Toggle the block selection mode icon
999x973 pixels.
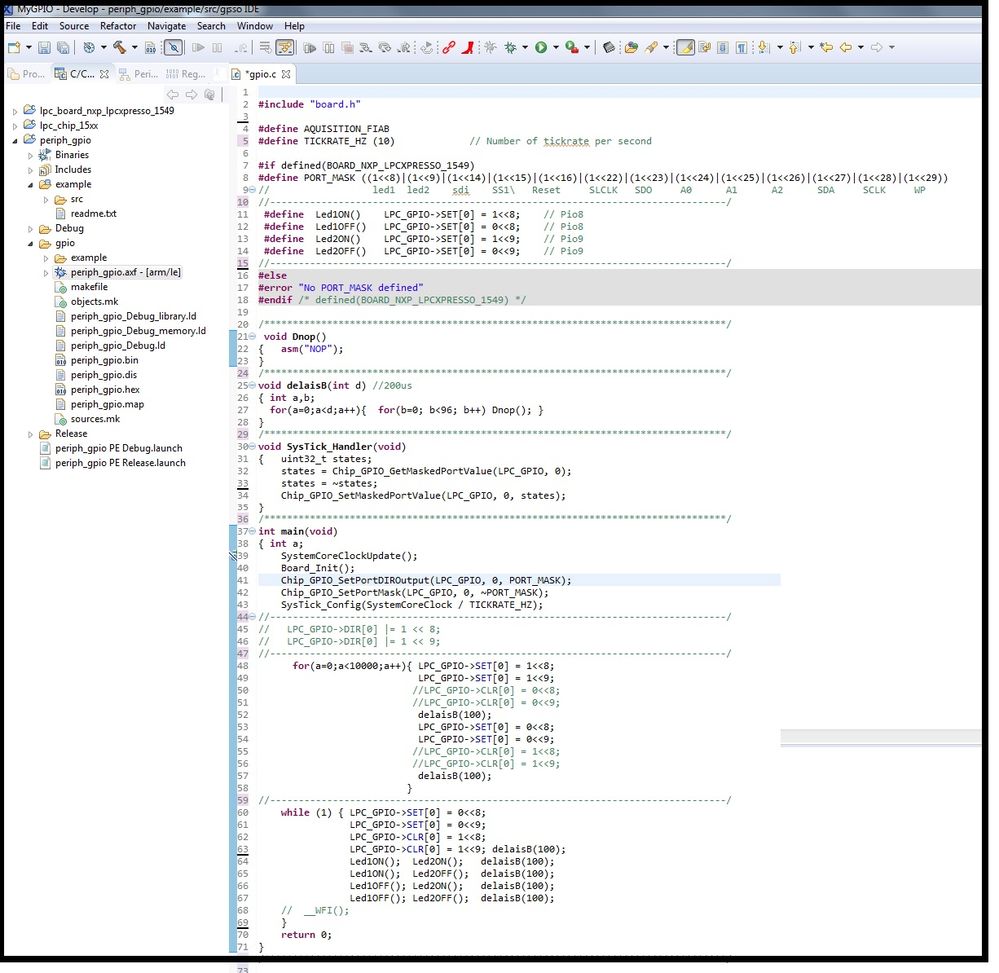722,48
